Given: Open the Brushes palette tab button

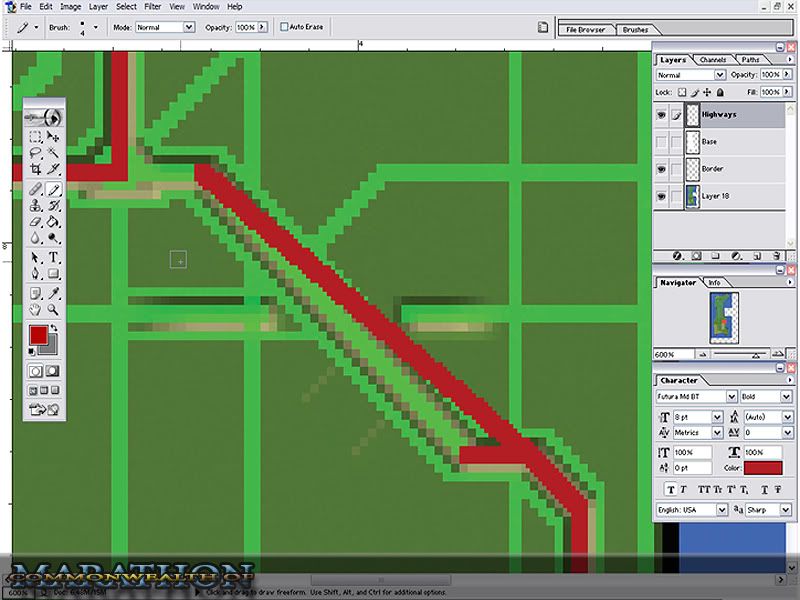Looking at the screenshot, I should [635, 30].
